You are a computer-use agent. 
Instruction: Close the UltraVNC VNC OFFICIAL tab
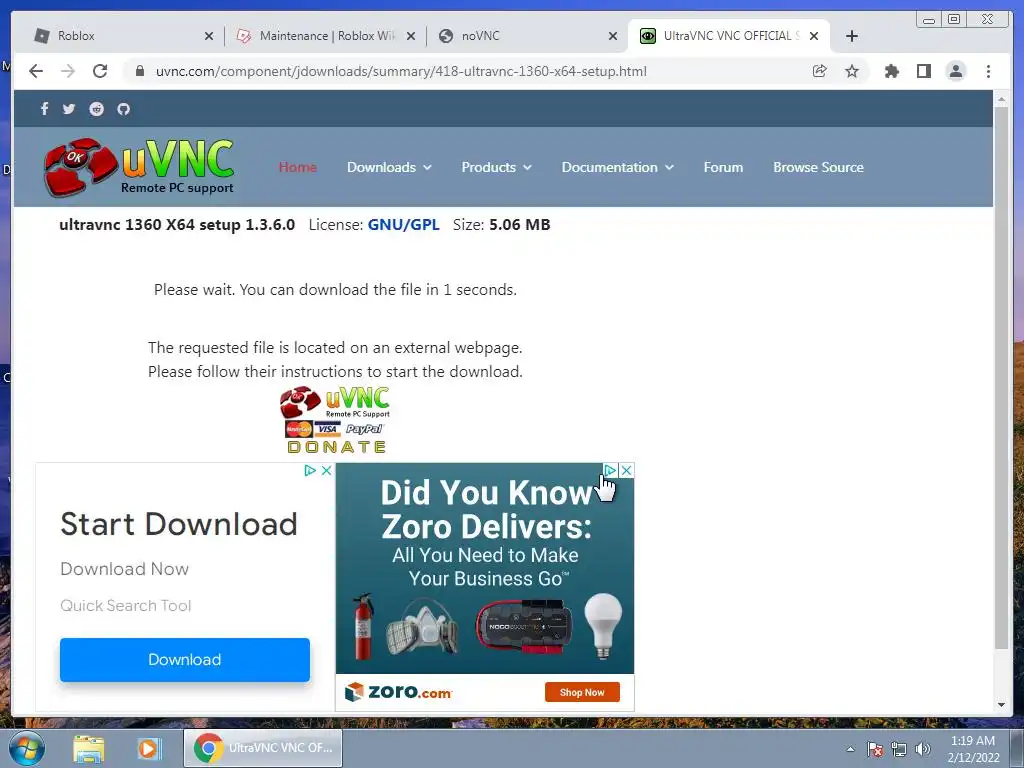point(814,36)
